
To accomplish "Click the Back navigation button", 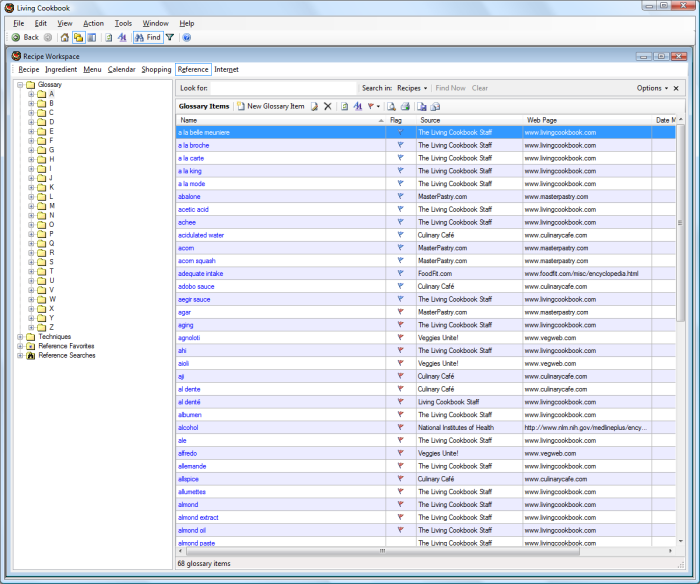I will coord(25,38).
